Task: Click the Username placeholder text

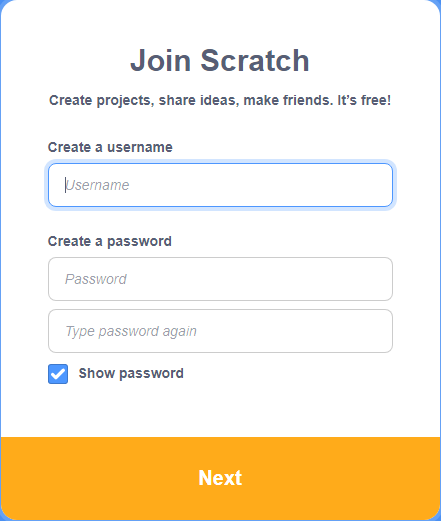Action: coord(97,185)
